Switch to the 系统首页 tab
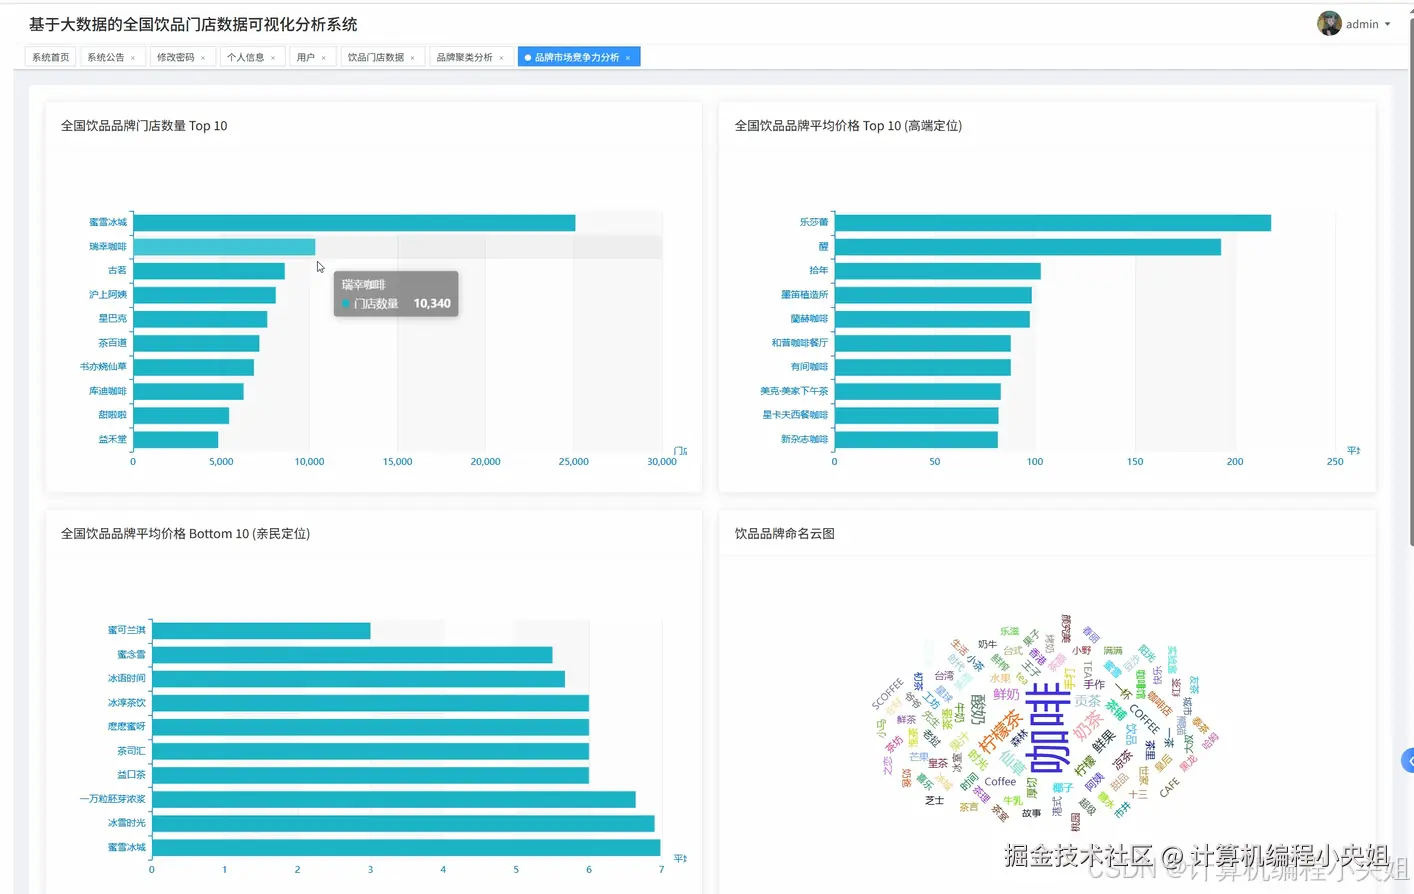Viewport: 1414px width, 894px height. 50,57
